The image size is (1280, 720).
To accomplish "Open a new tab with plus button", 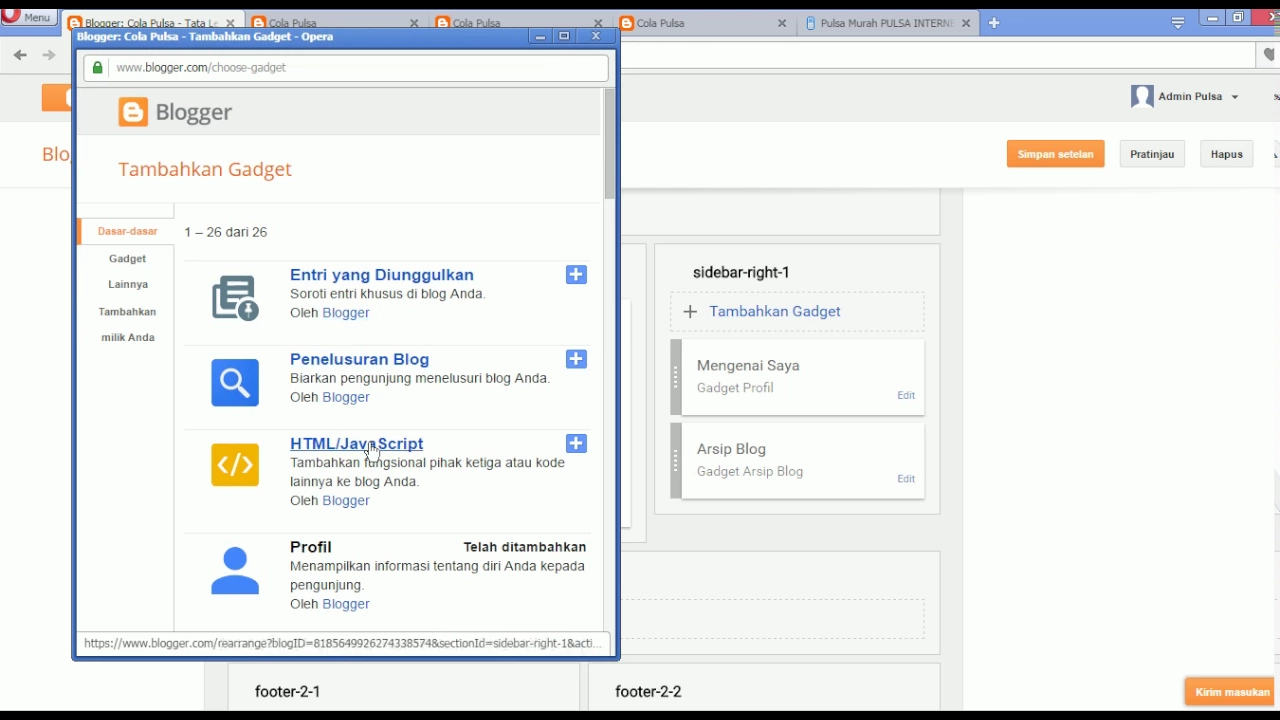I will coord(993,23).
